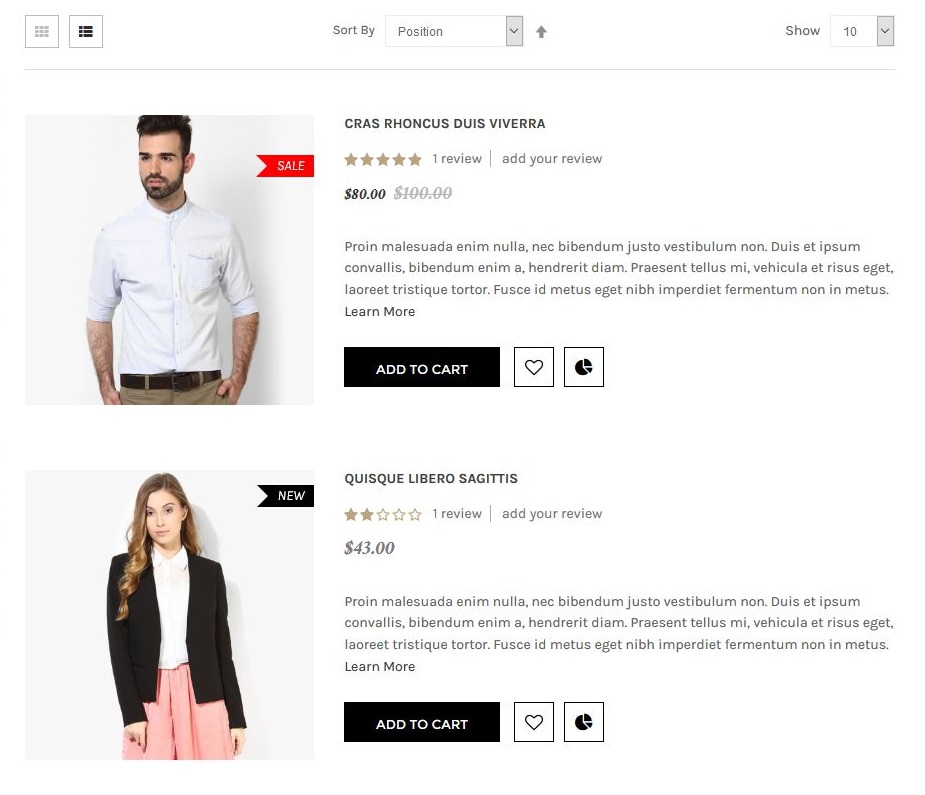Switch to grid view layout
The image size is (925, 795).
[x=42, y=32]
